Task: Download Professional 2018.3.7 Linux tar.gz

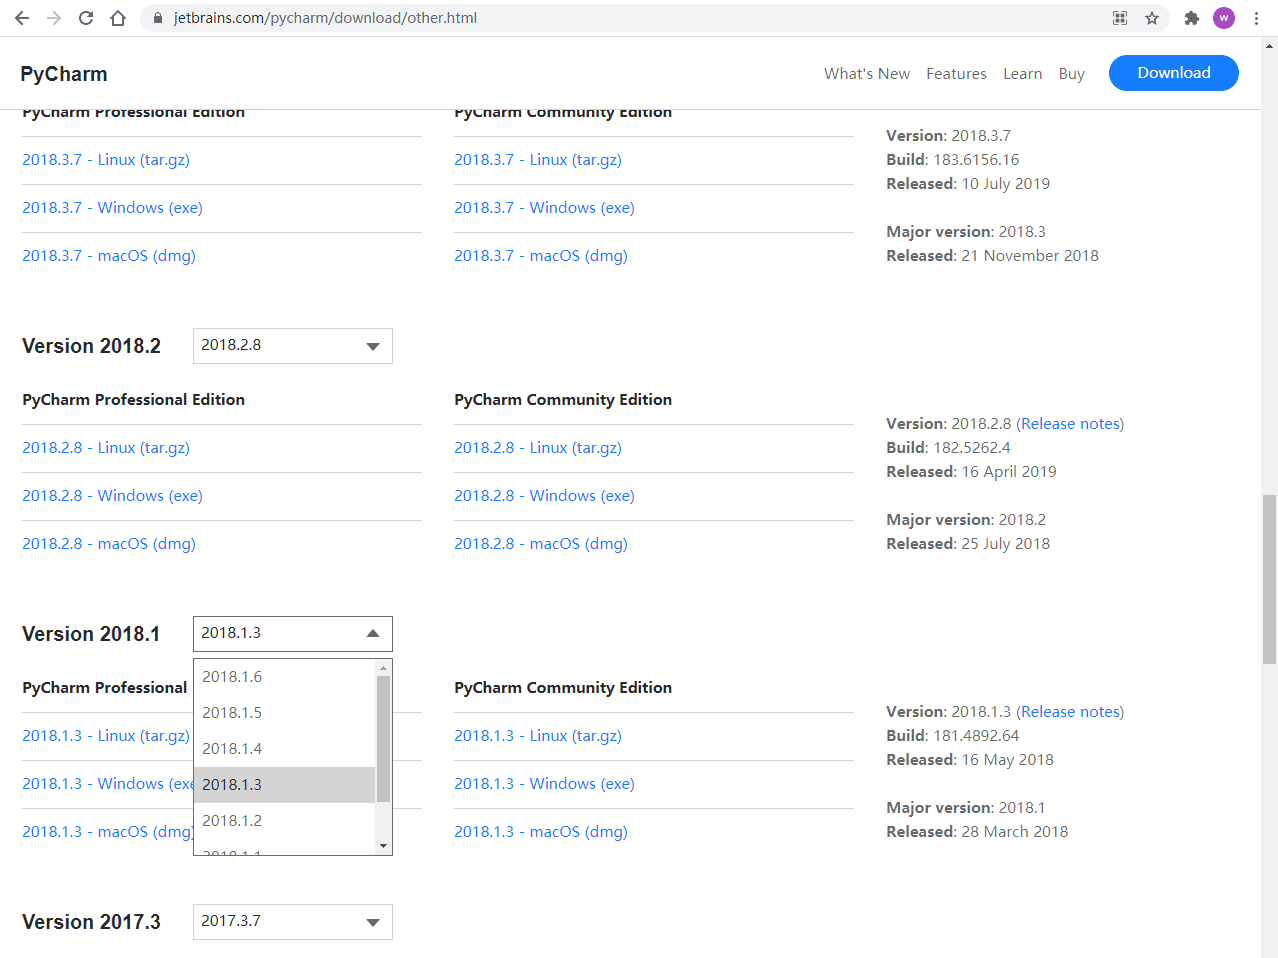Action: [x=106, y=160]
